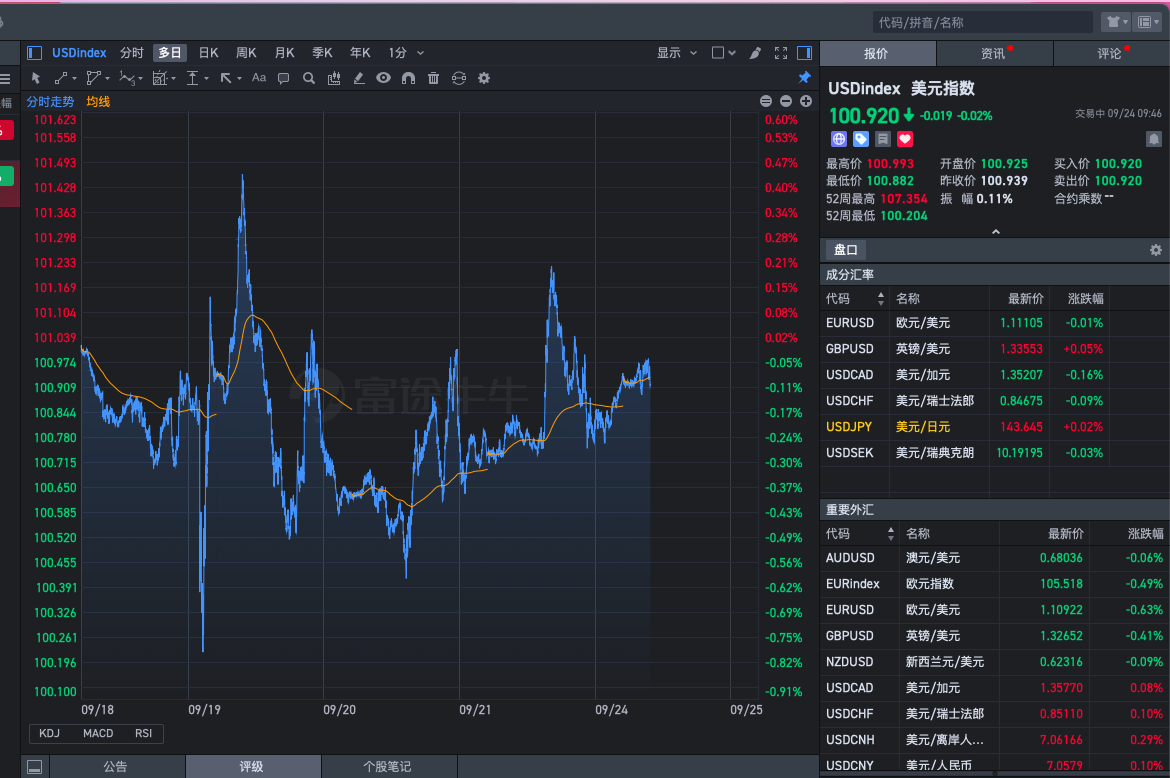Image resolution: width=1170 pixels, height=778 pixels.
Task: Select the eraser tool
Action: pos(359,78)
